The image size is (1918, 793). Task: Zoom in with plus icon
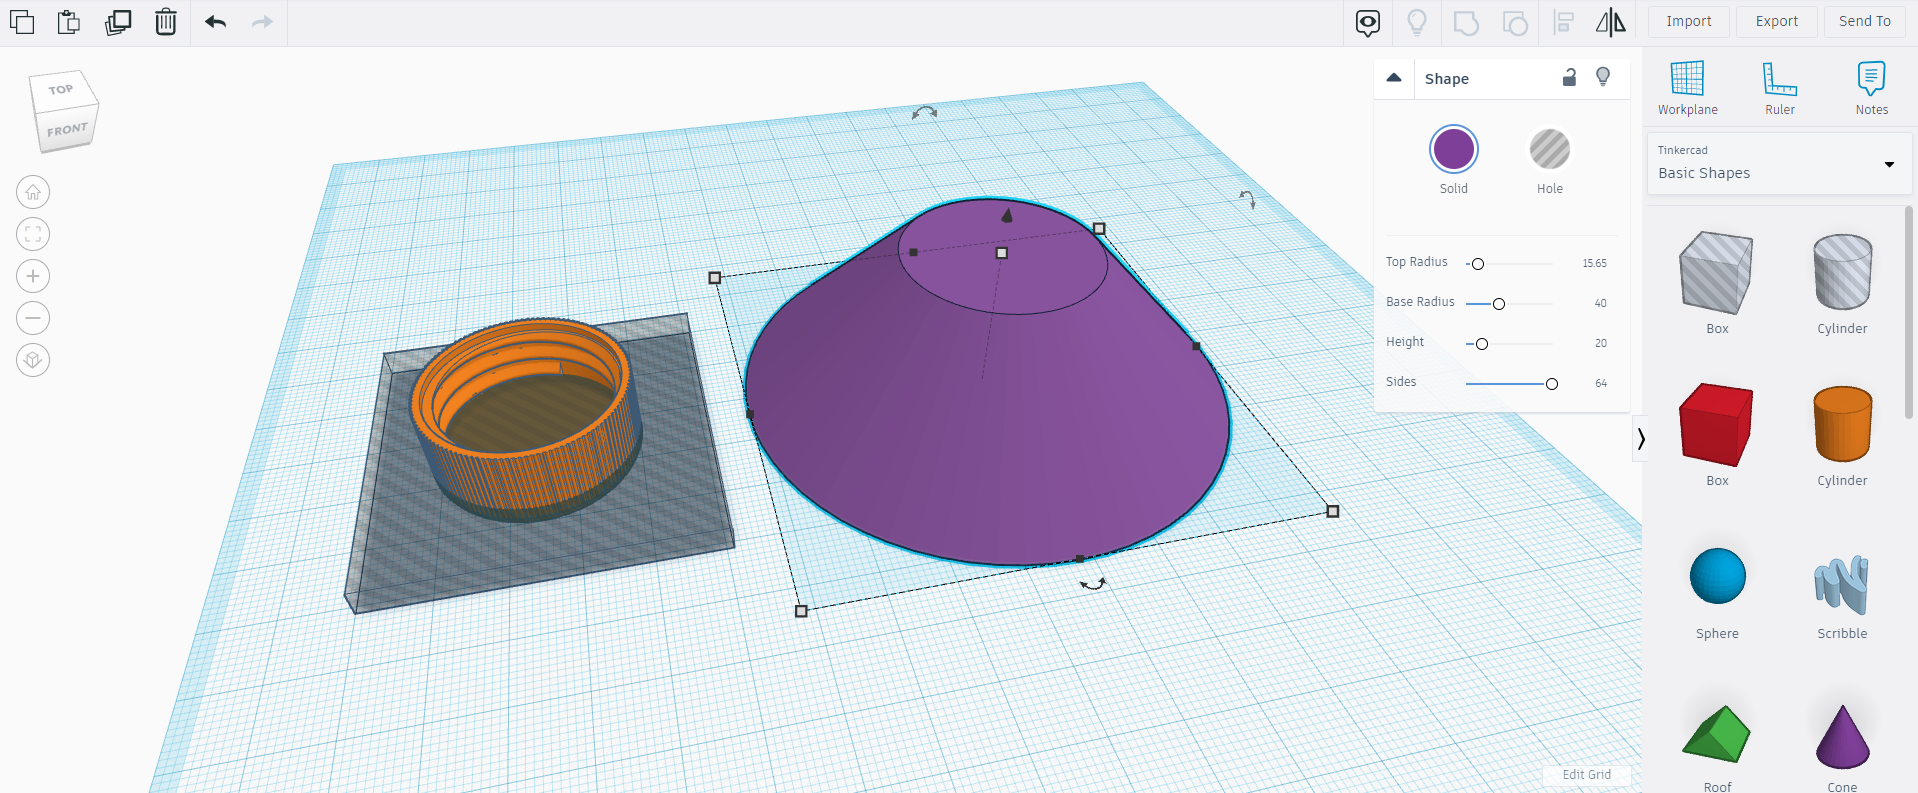pyautogui.click(x=33, y=276)
